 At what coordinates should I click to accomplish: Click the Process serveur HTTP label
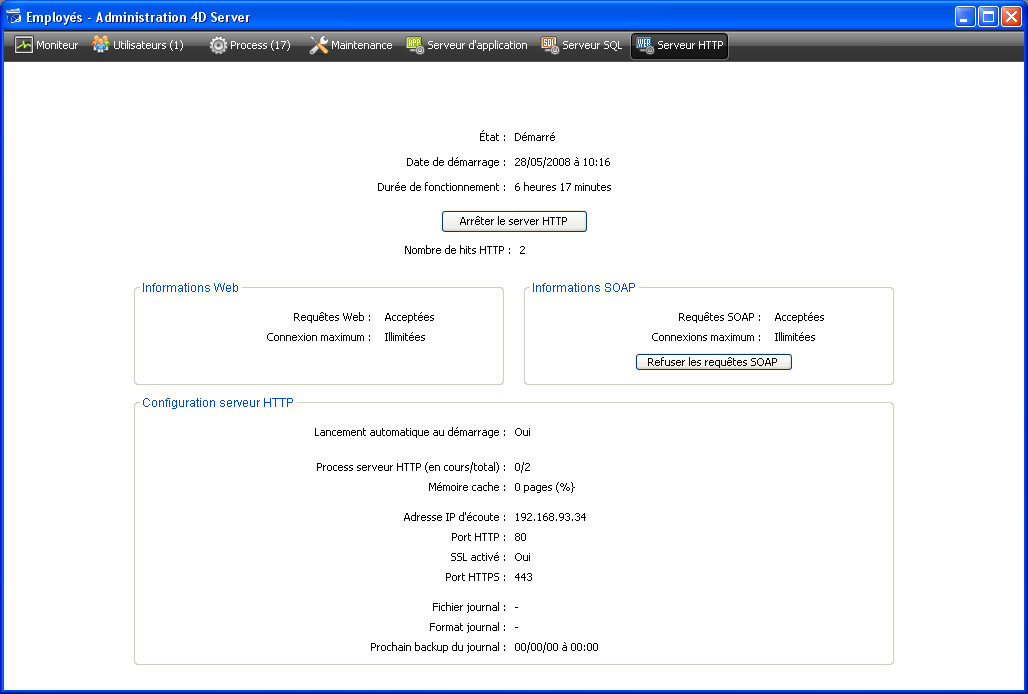coord(411,467)
